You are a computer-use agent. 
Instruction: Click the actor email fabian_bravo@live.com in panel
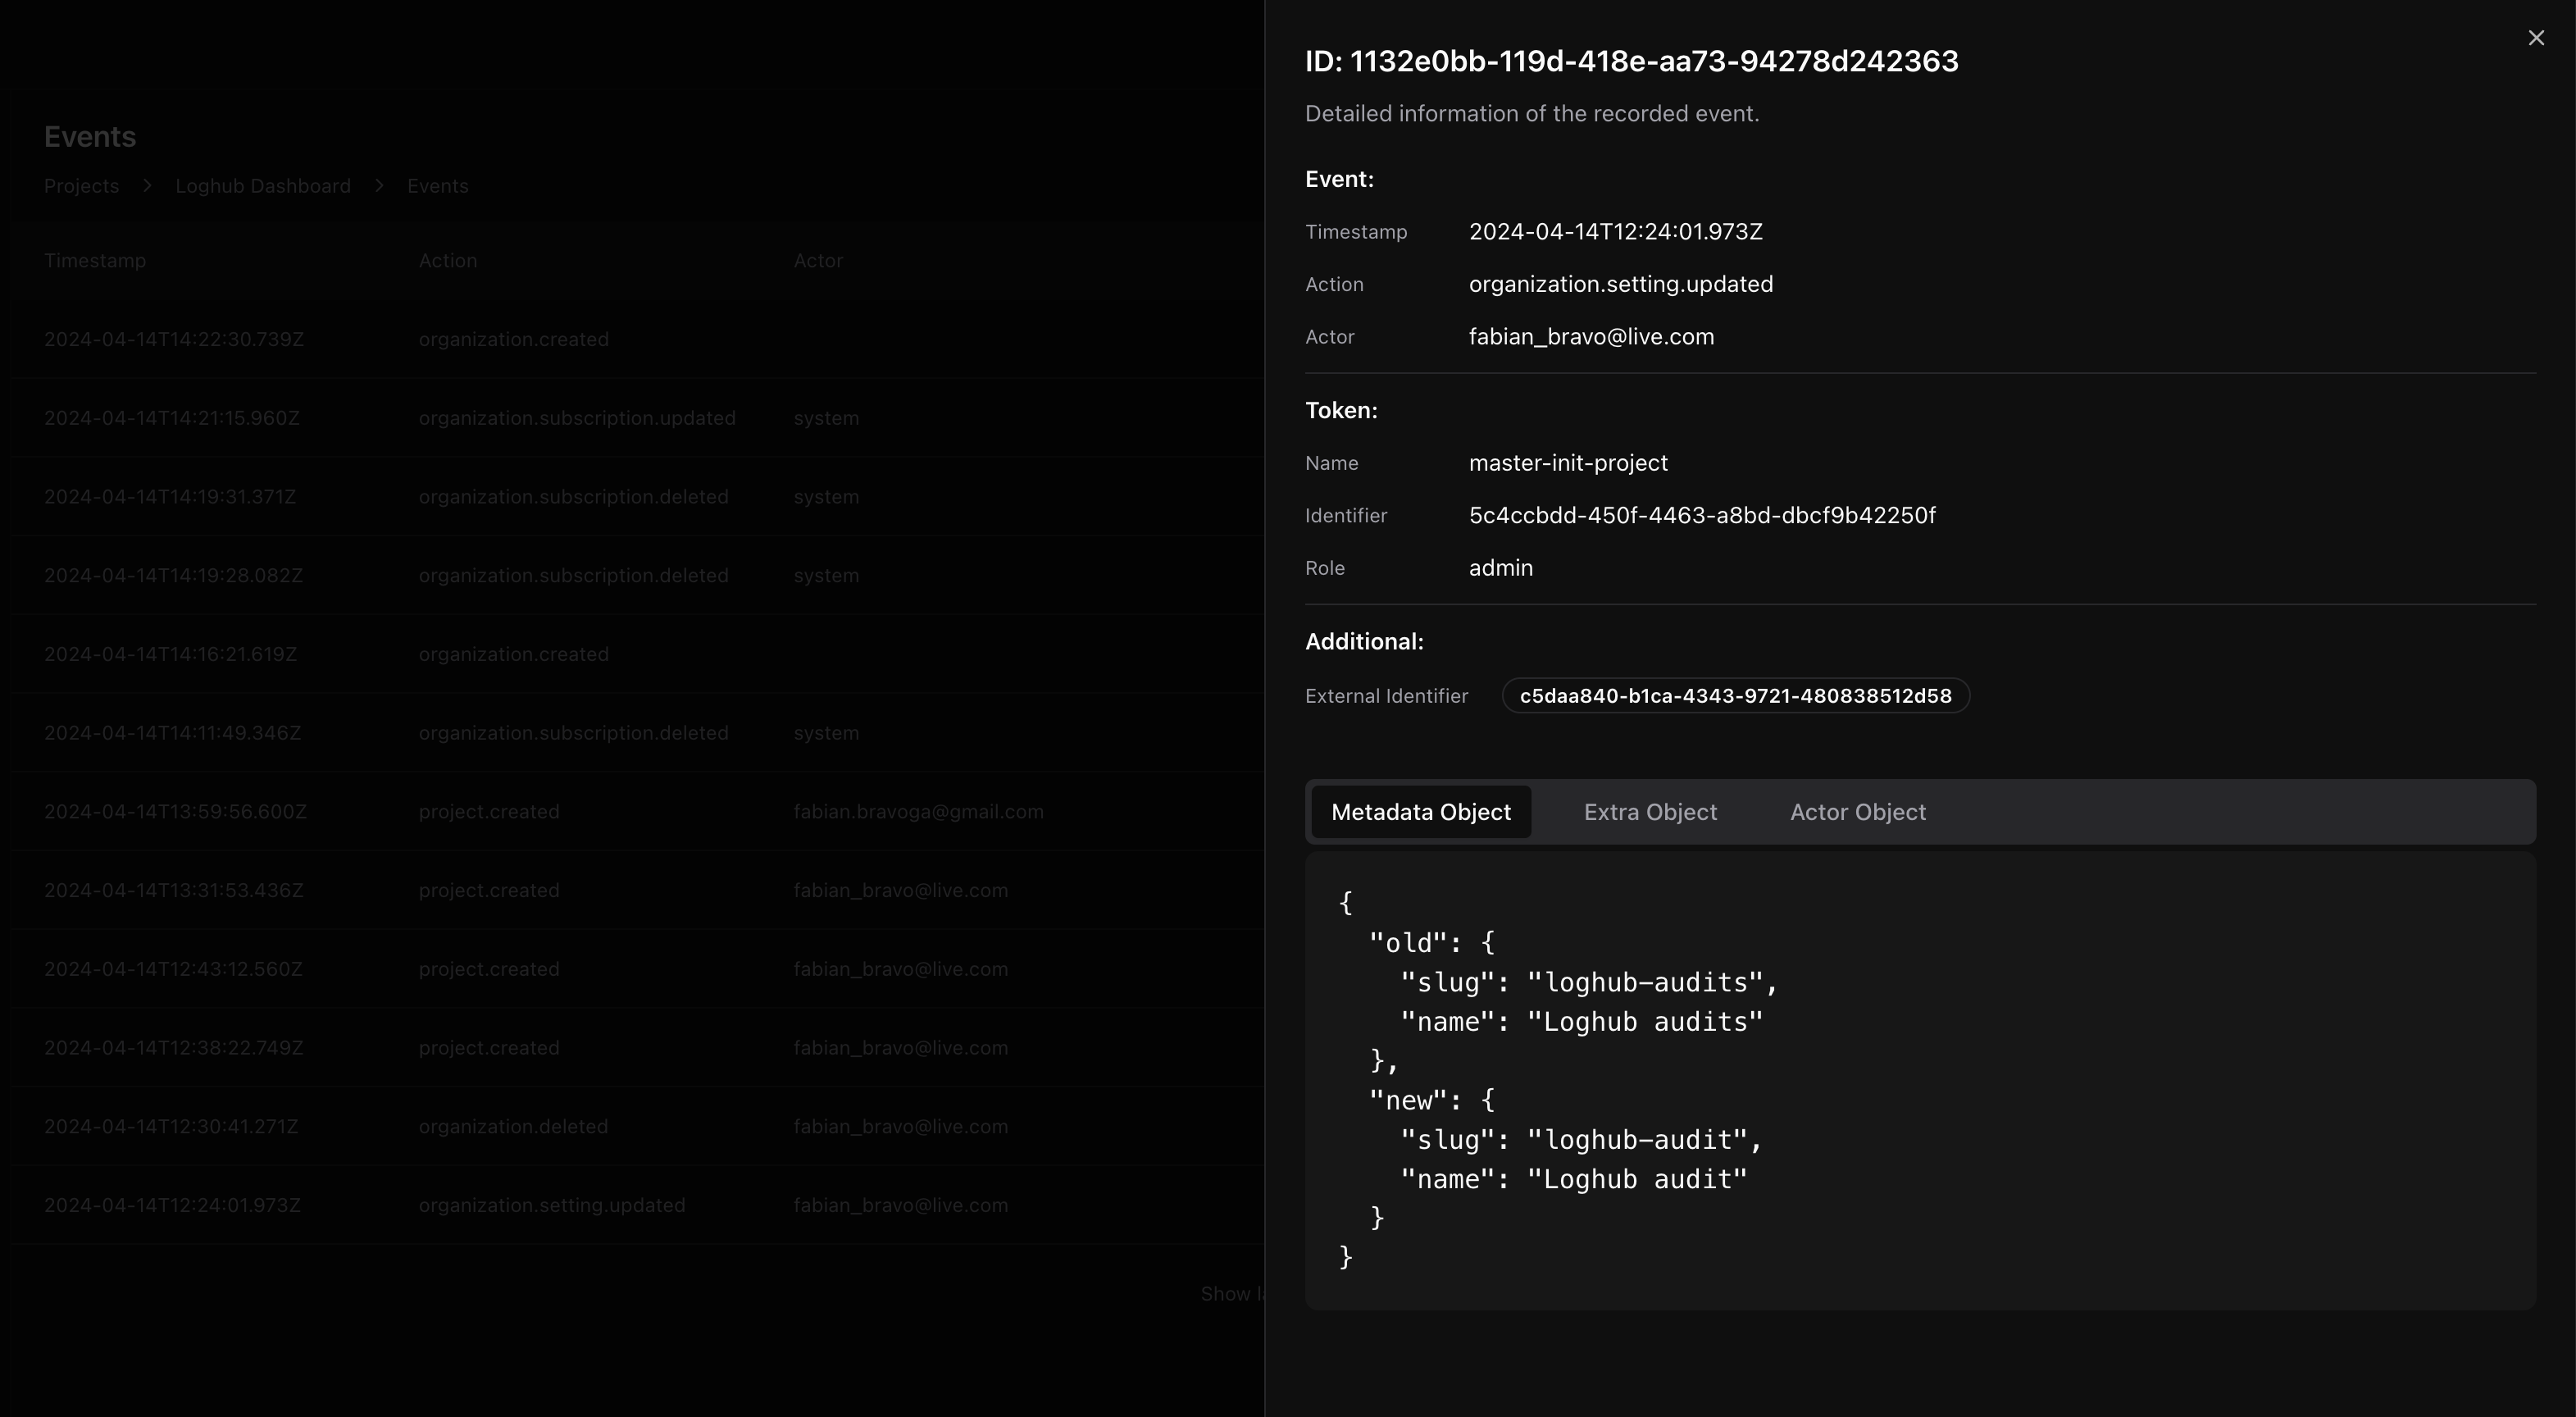click(1590, 337)
